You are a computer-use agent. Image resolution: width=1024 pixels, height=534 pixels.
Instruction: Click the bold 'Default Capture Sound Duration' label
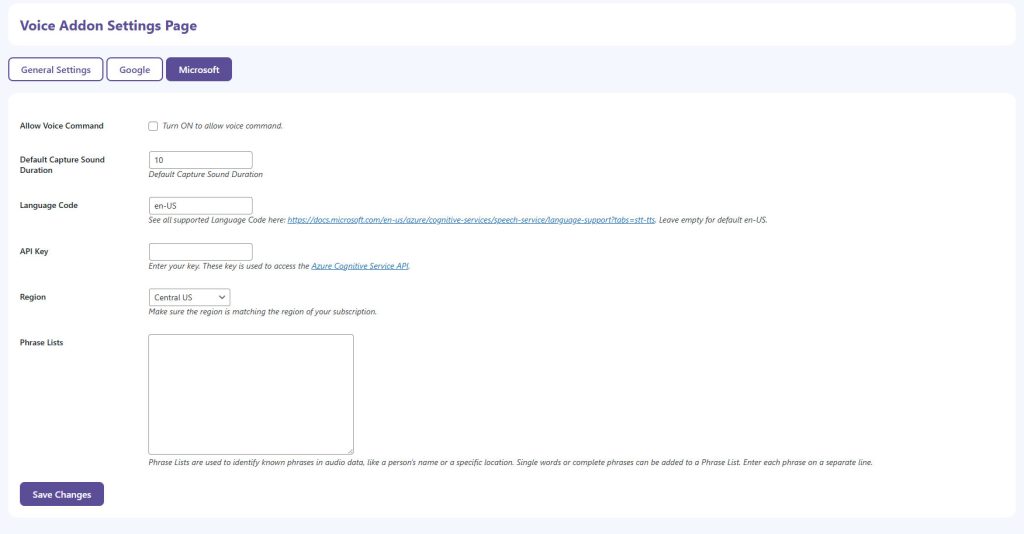(x=62, y=165)
